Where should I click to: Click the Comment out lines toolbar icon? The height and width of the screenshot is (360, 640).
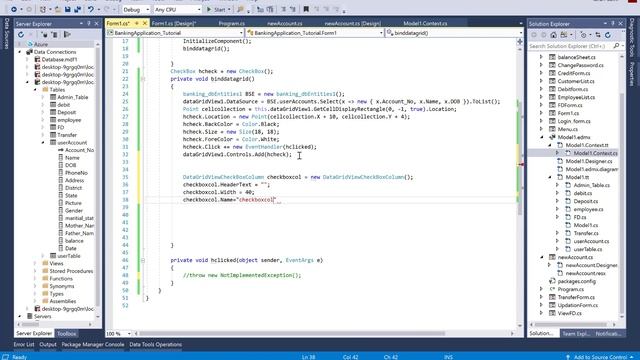[284, 9]
